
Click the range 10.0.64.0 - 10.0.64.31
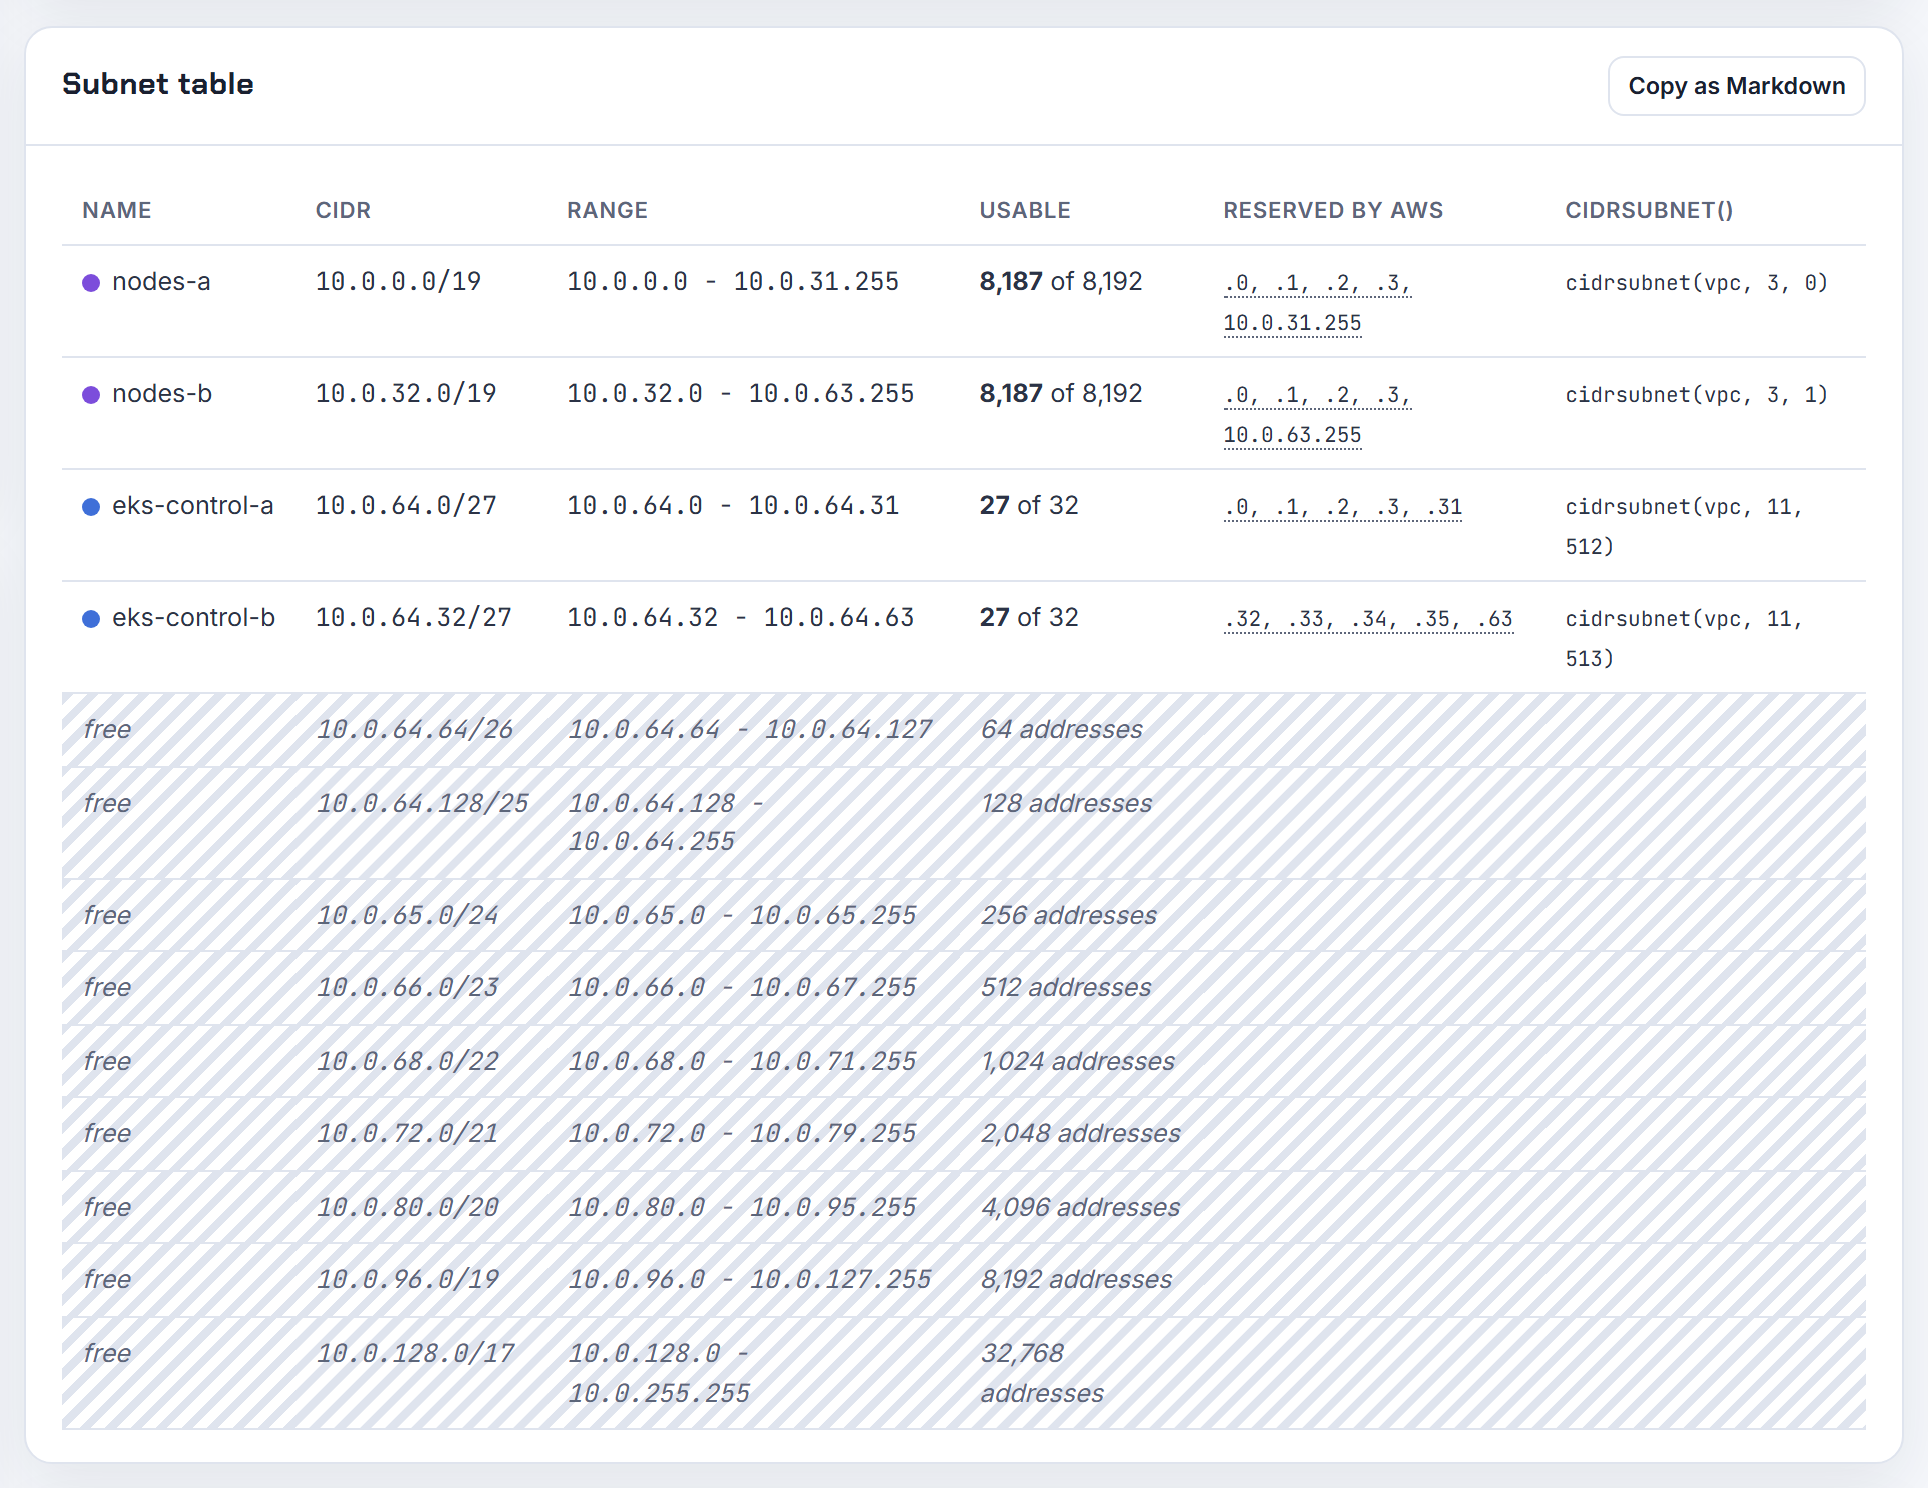pyautogui.click(x=733, y=506)
